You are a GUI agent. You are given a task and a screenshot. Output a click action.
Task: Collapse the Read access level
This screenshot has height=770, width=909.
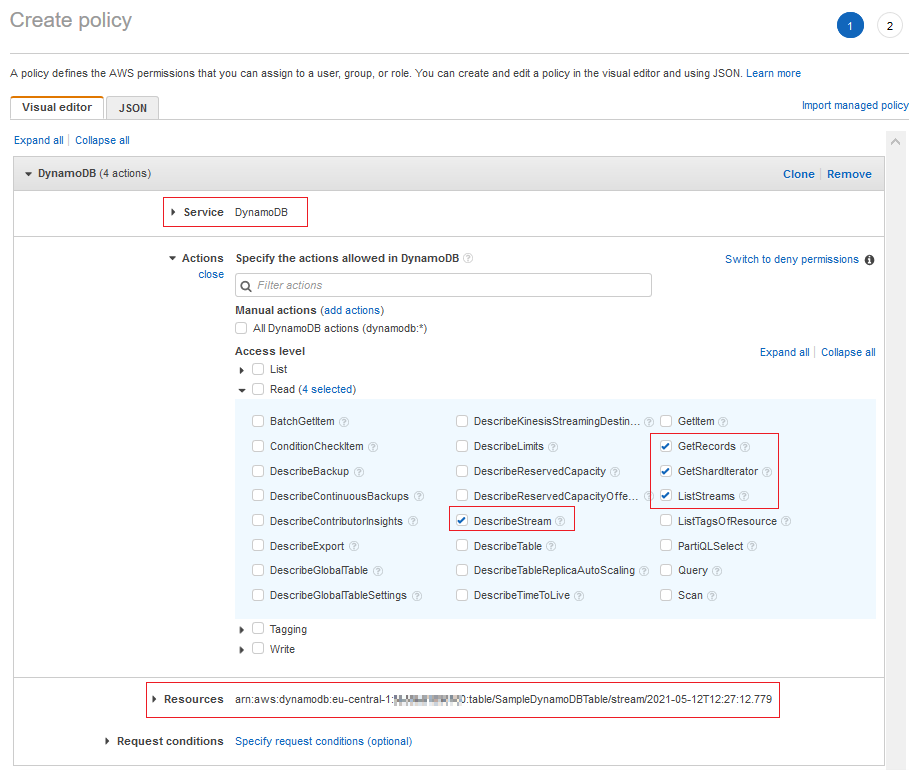(242, 390)
